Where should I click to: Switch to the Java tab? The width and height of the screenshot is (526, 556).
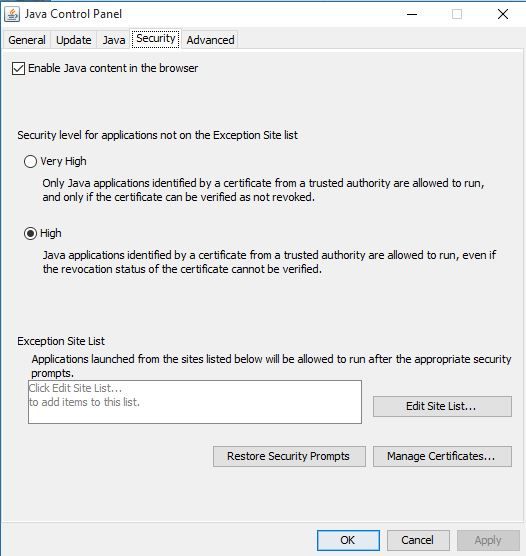[114, 40]
